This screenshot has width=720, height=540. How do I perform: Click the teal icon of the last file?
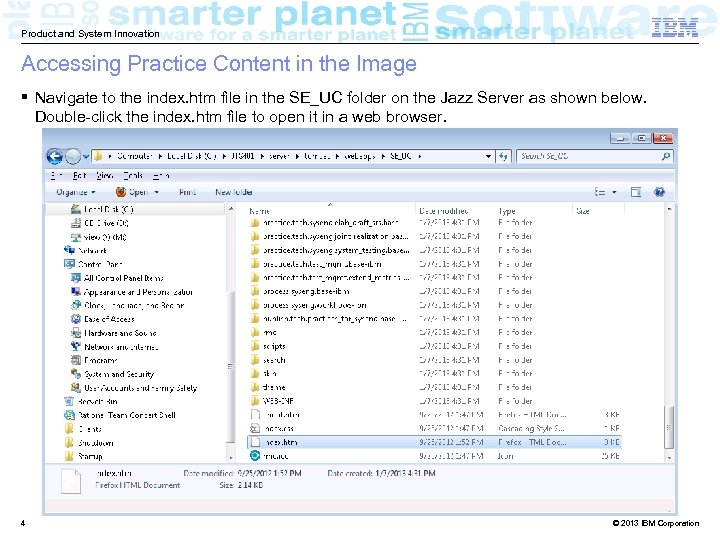coord(255,456)
